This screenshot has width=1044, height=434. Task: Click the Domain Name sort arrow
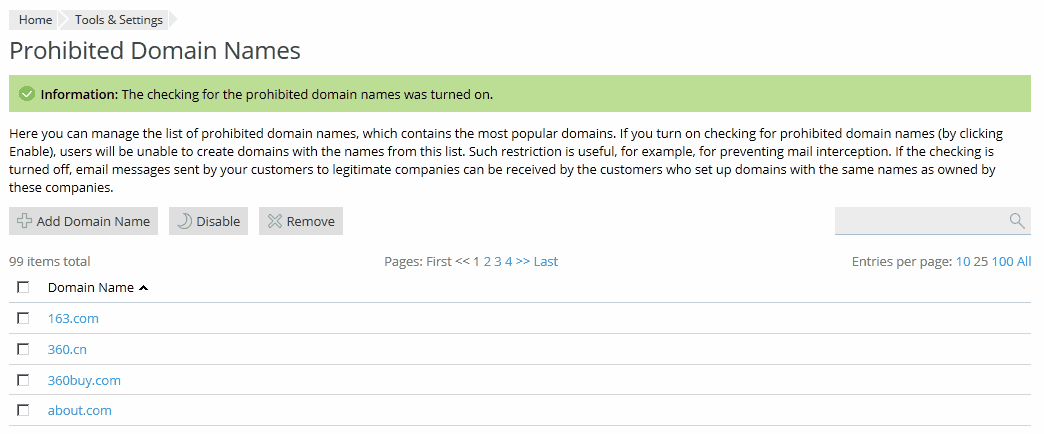click(x=144, y=288)
